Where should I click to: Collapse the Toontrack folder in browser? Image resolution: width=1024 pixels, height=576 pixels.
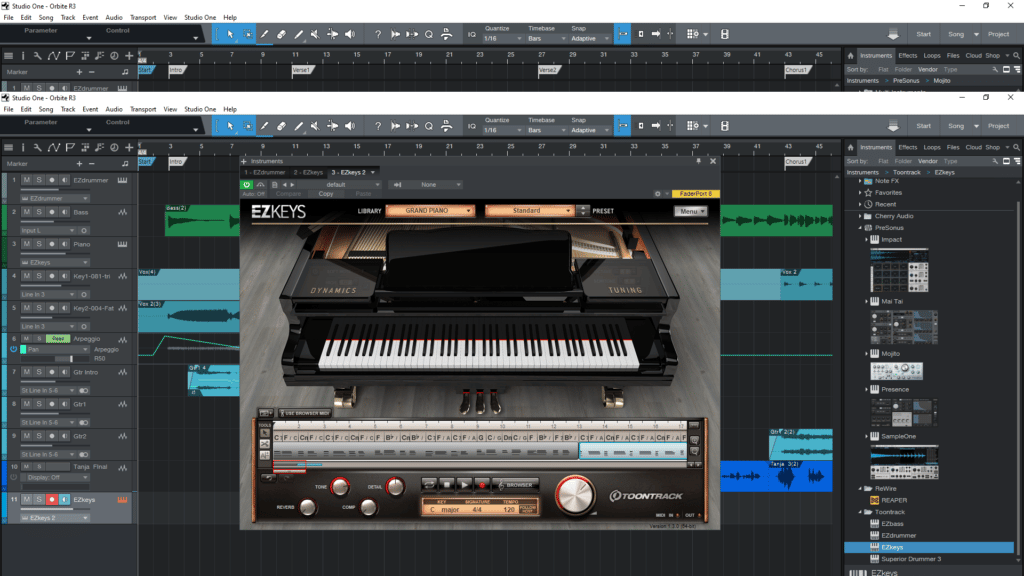tap(860, 513)
